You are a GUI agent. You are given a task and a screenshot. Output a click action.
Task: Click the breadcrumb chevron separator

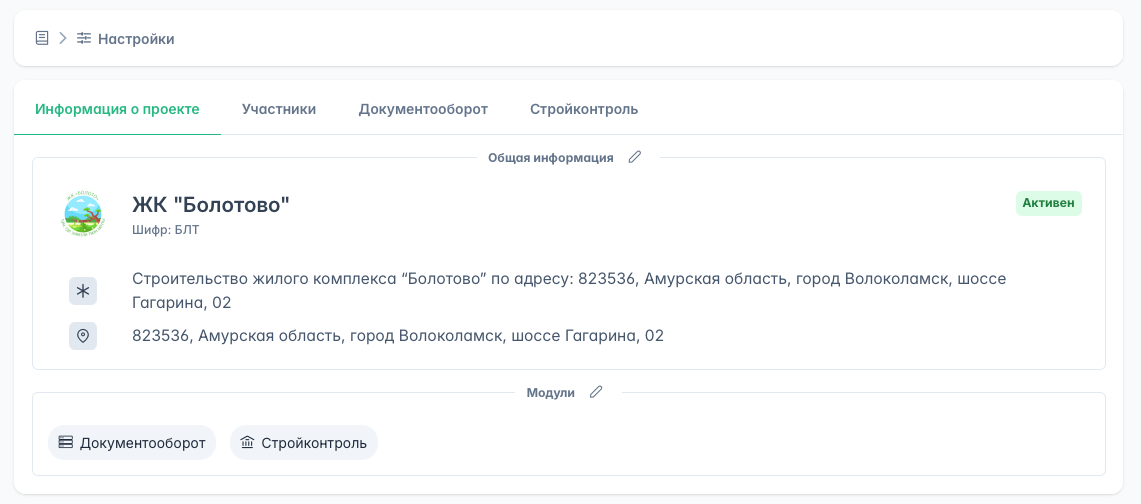[62, 39]
